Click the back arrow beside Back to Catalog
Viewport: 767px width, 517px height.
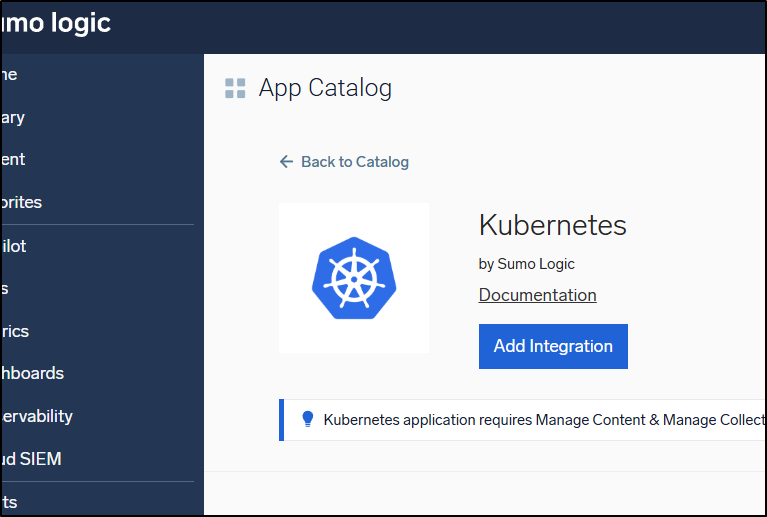click(287, 162)
